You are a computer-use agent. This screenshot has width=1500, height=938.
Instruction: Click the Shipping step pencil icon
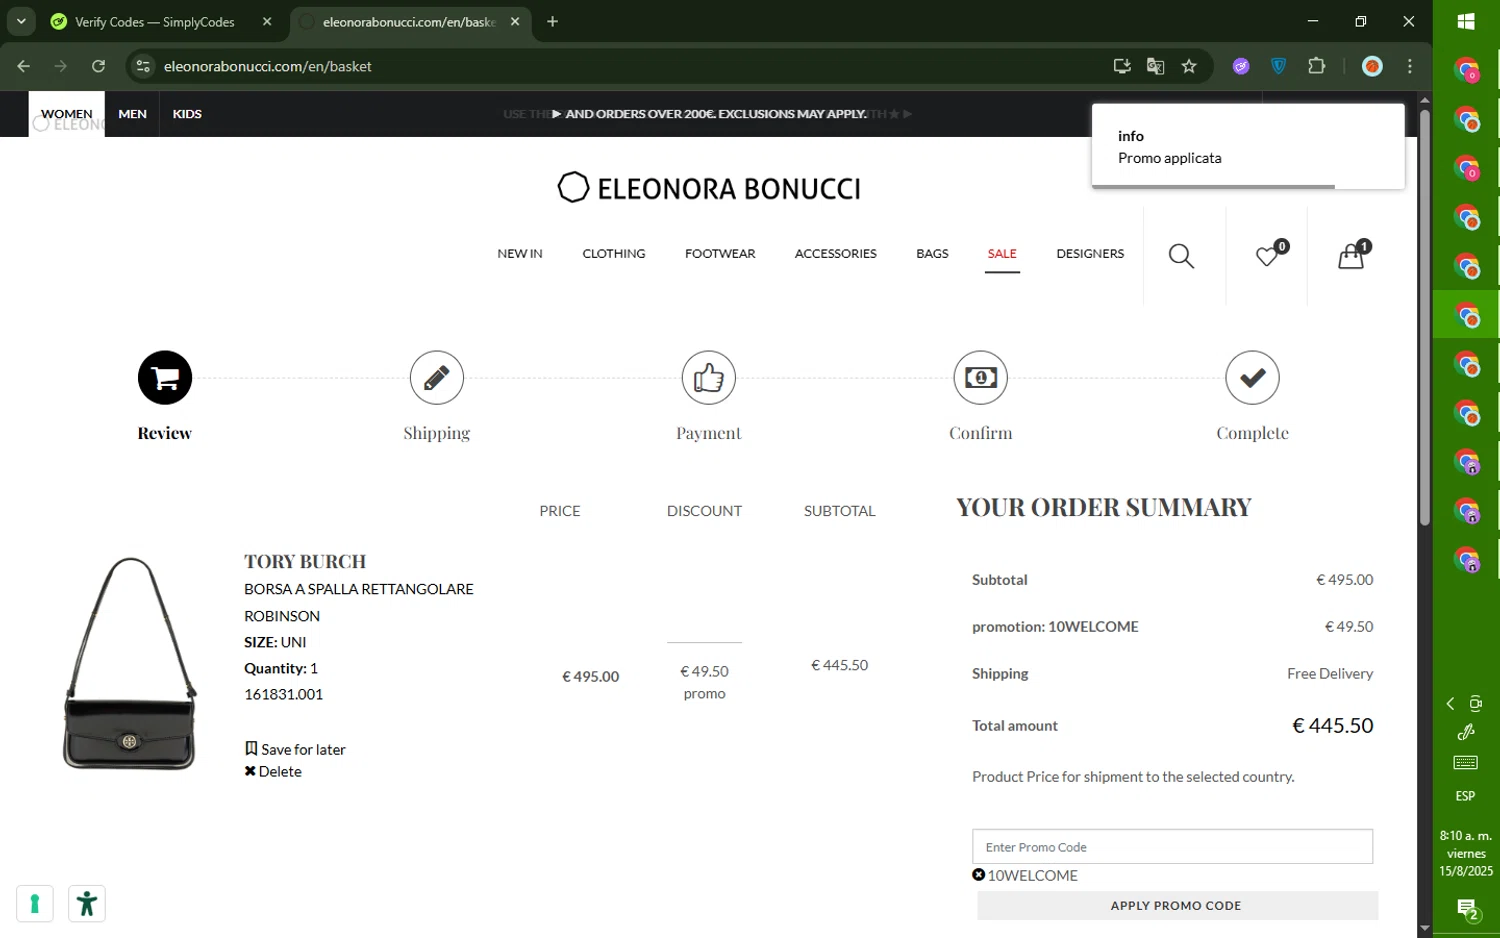click(437, 378)
